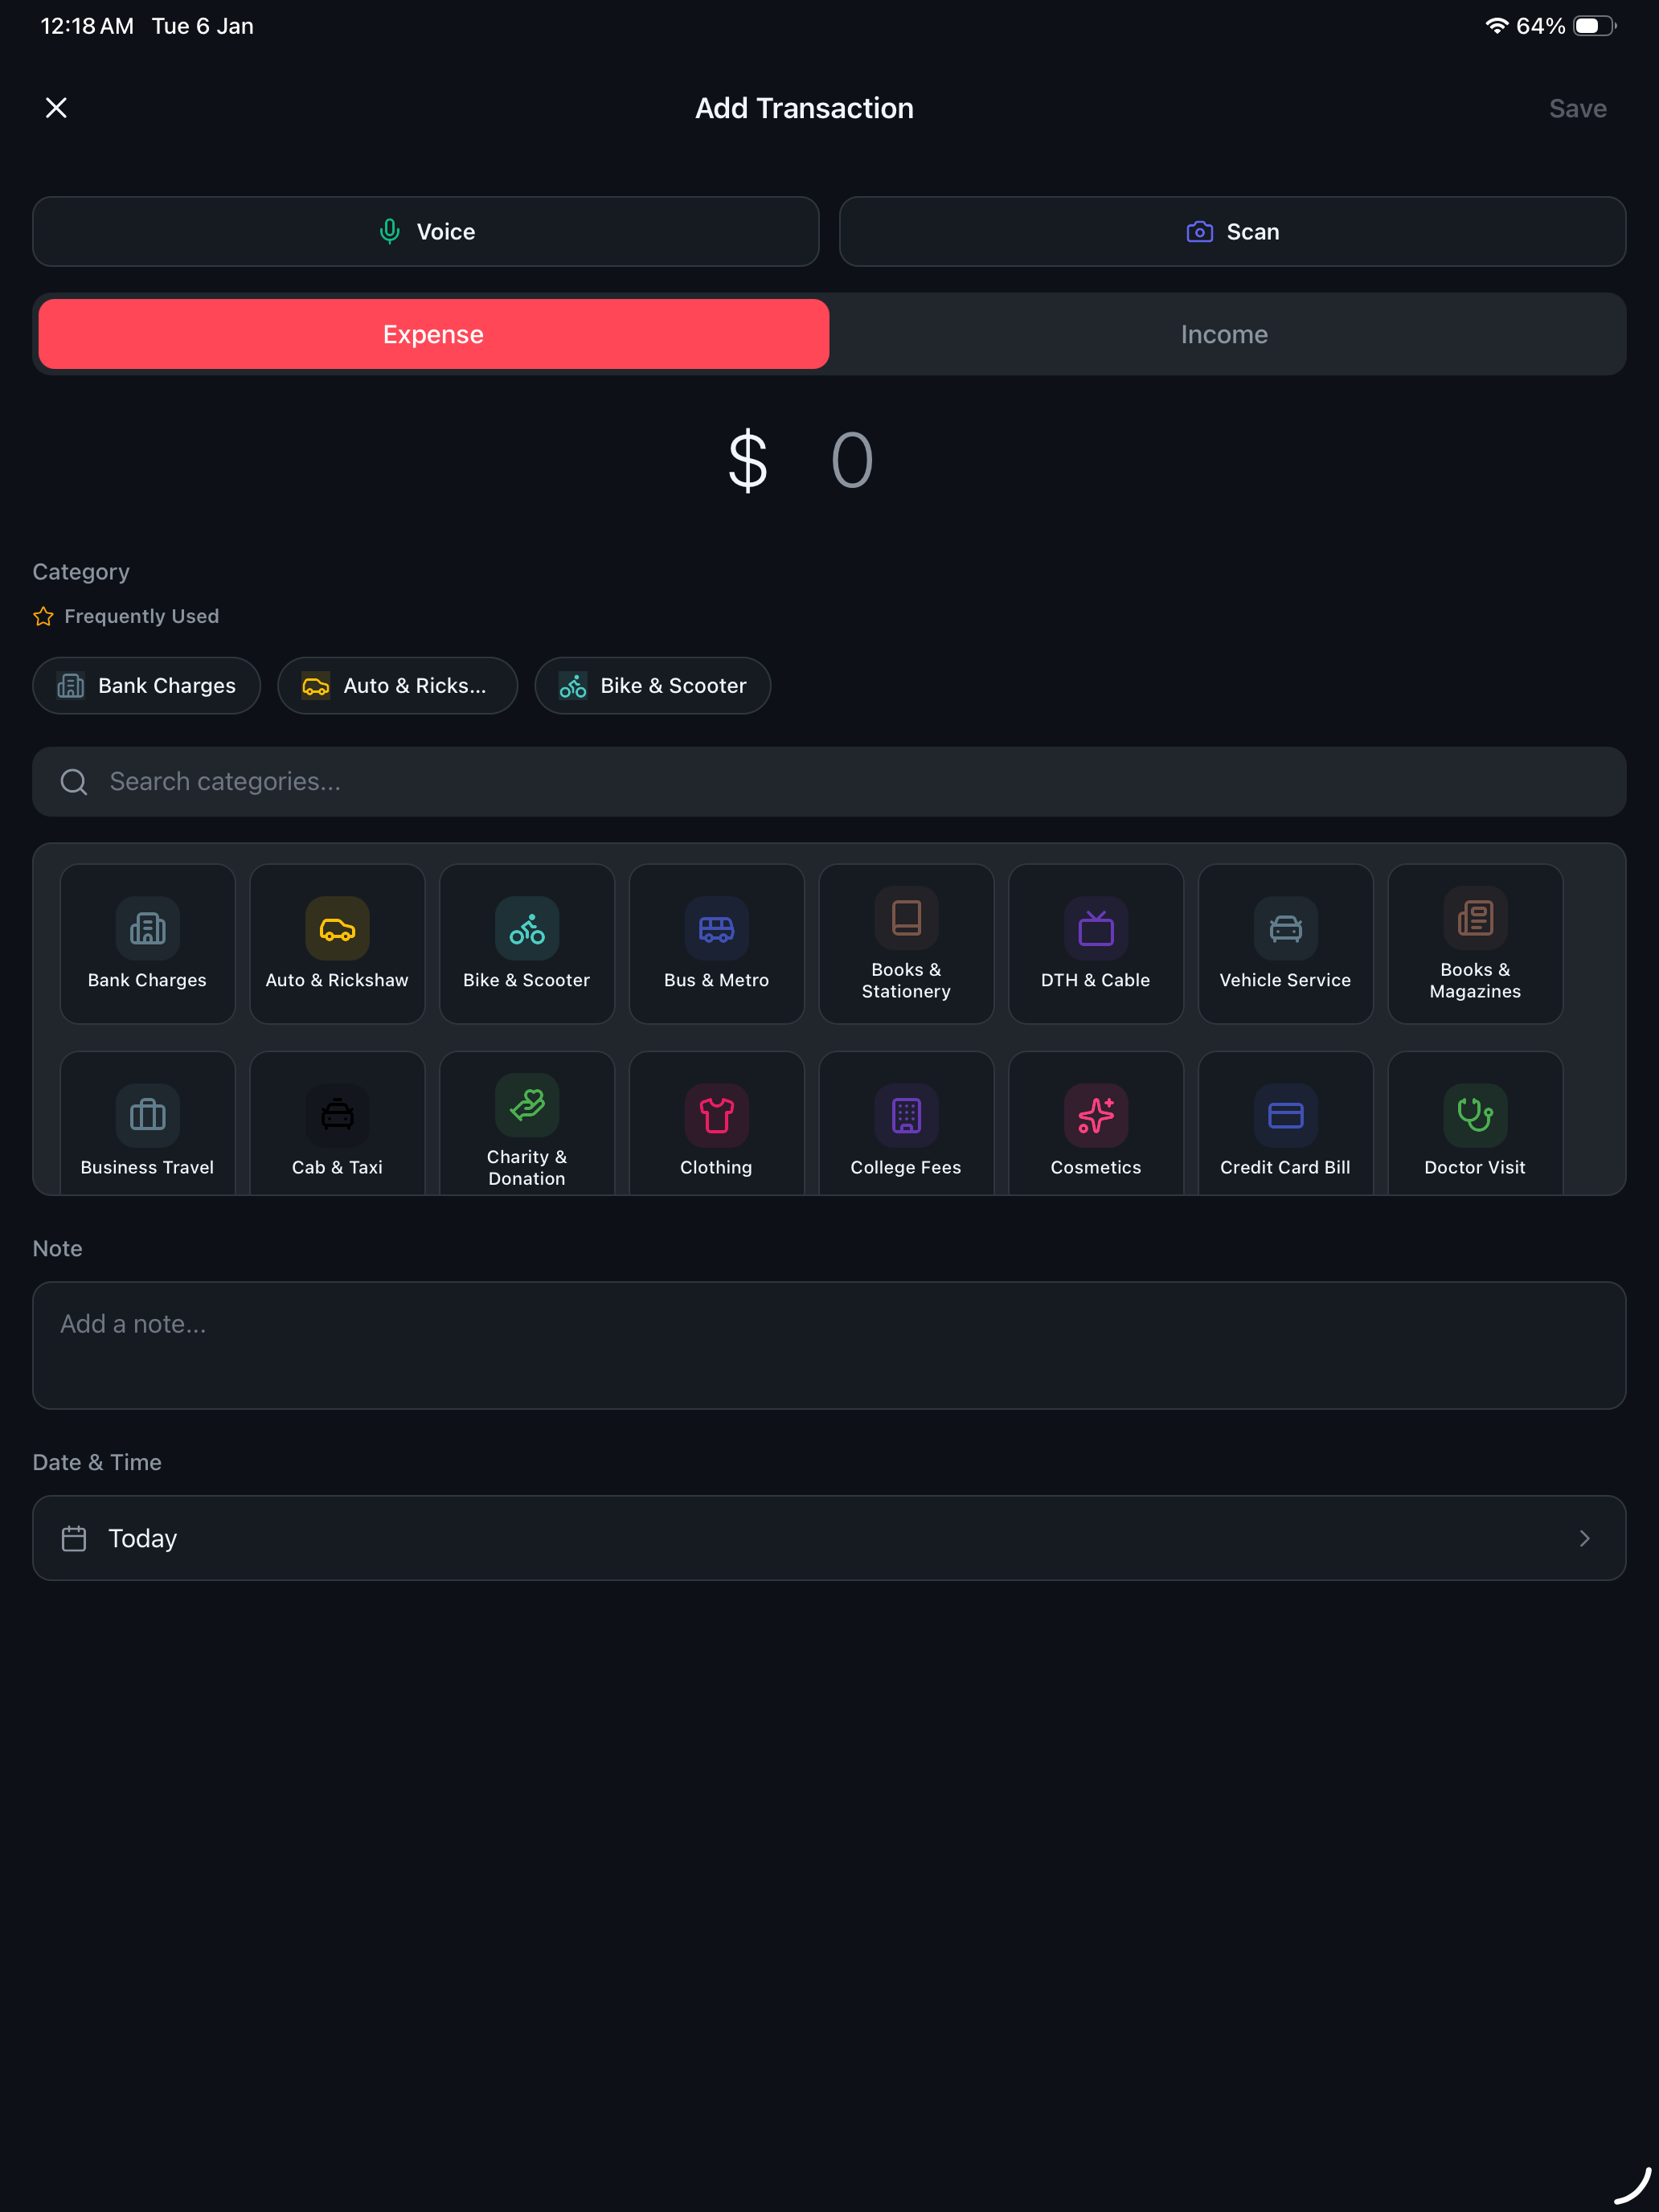
Task: Switch to the Expense tab
Action: pyautogui.click(x=433, y=334)
